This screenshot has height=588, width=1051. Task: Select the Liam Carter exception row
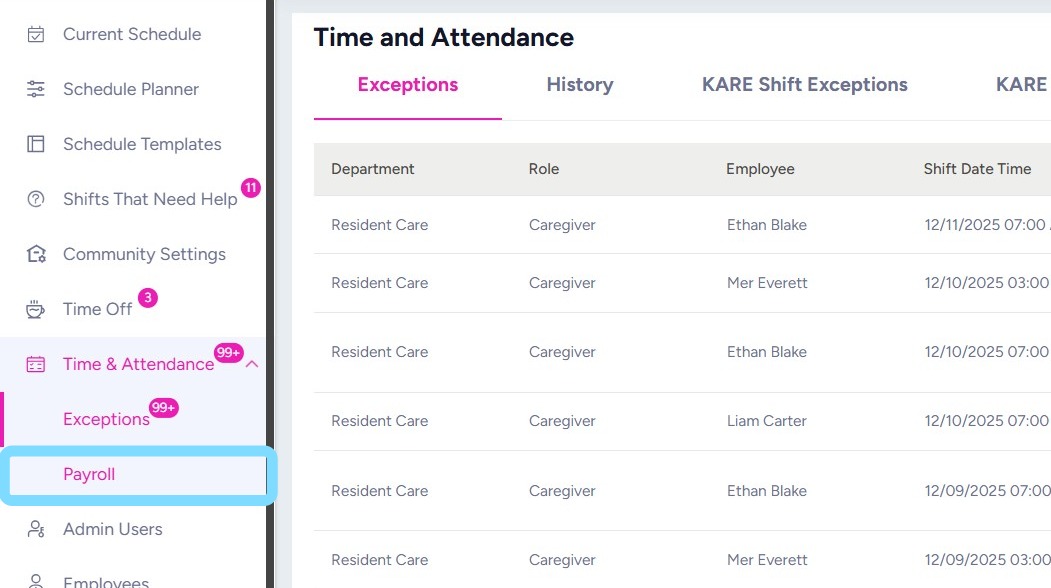point(766,421)
